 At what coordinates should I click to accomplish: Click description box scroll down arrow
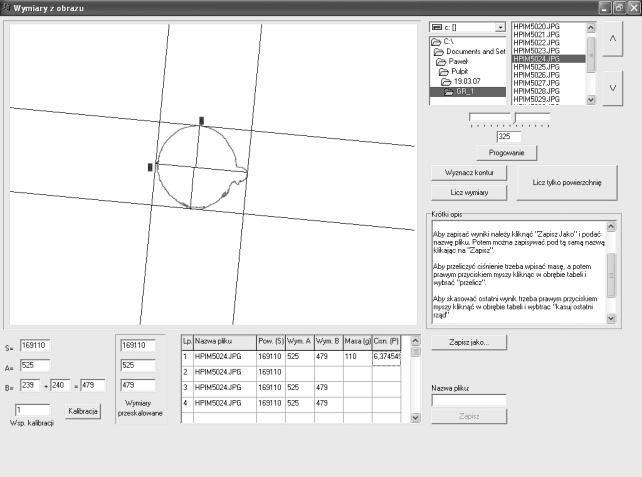611,318
